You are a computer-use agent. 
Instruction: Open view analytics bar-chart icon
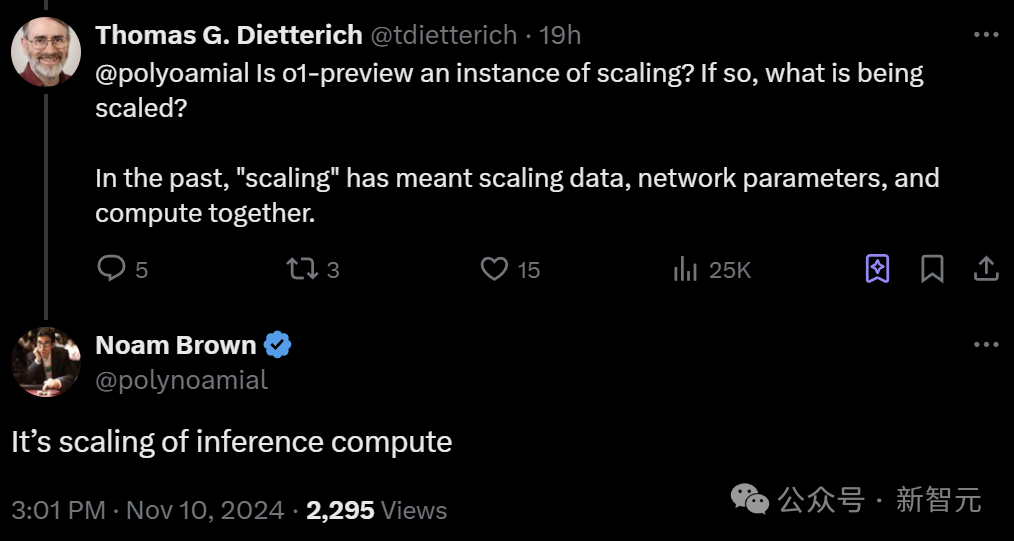tap(685, 268)
